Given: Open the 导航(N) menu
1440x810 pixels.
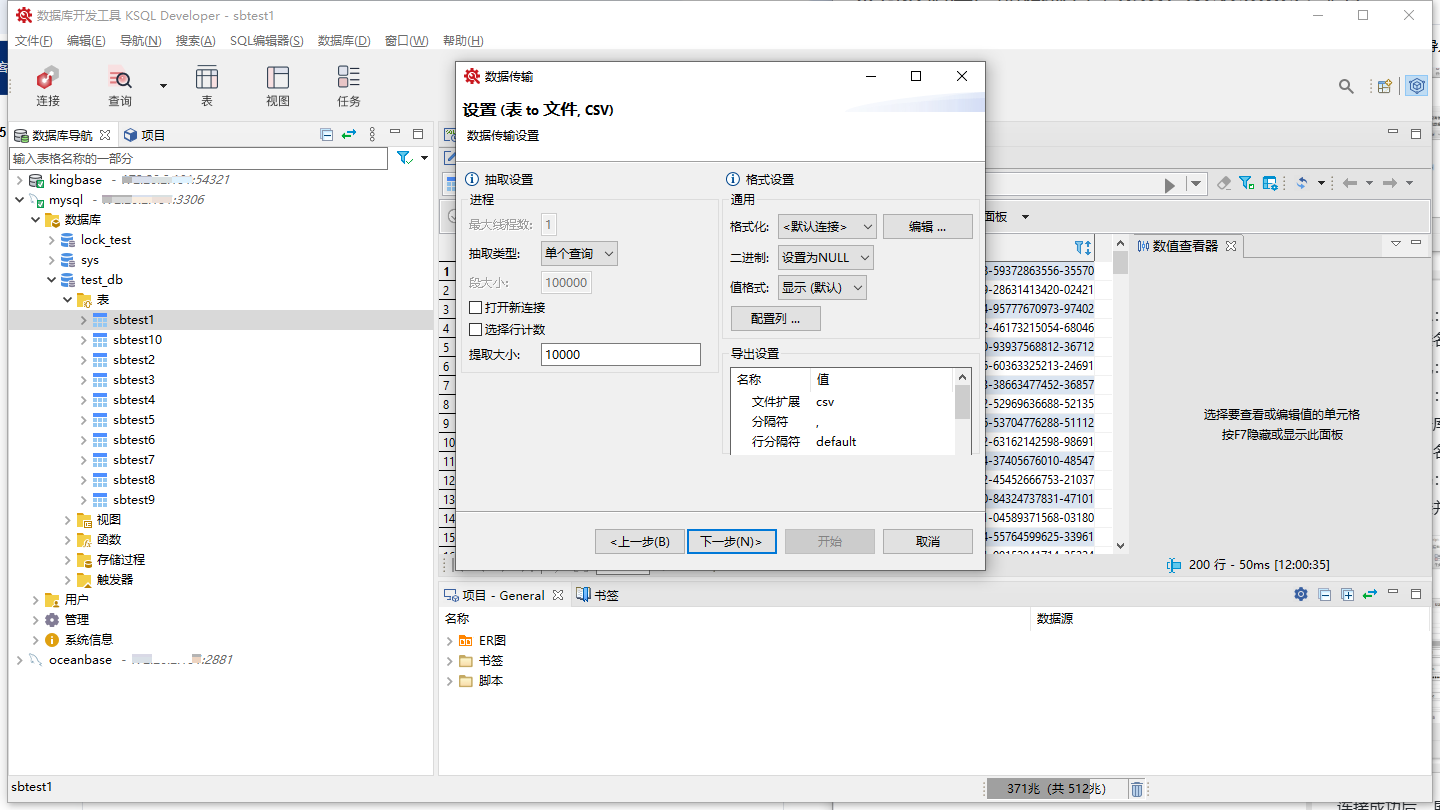Looking at the screenshot, I should (141, 41).
